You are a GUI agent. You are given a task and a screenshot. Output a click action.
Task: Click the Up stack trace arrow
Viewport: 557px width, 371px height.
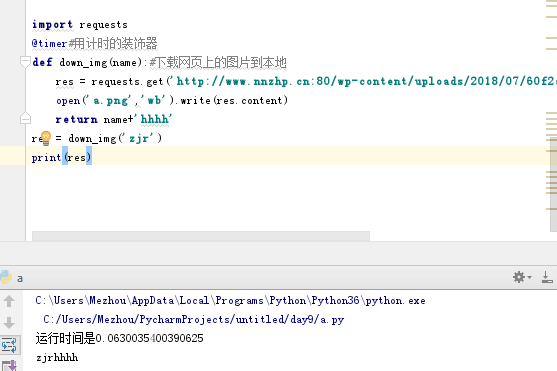tap(9, 301)
